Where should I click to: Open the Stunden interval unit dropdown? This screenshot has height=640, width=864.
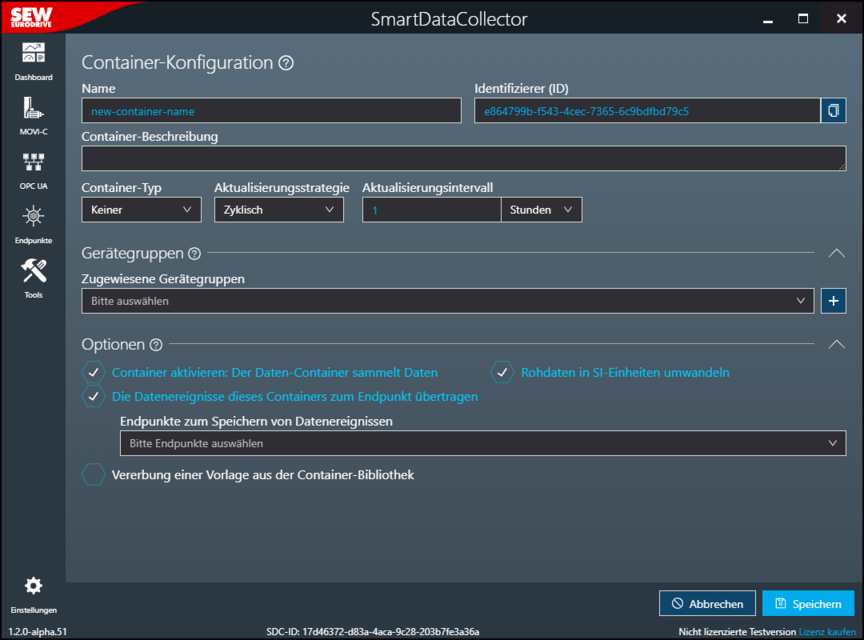[541, 210]
